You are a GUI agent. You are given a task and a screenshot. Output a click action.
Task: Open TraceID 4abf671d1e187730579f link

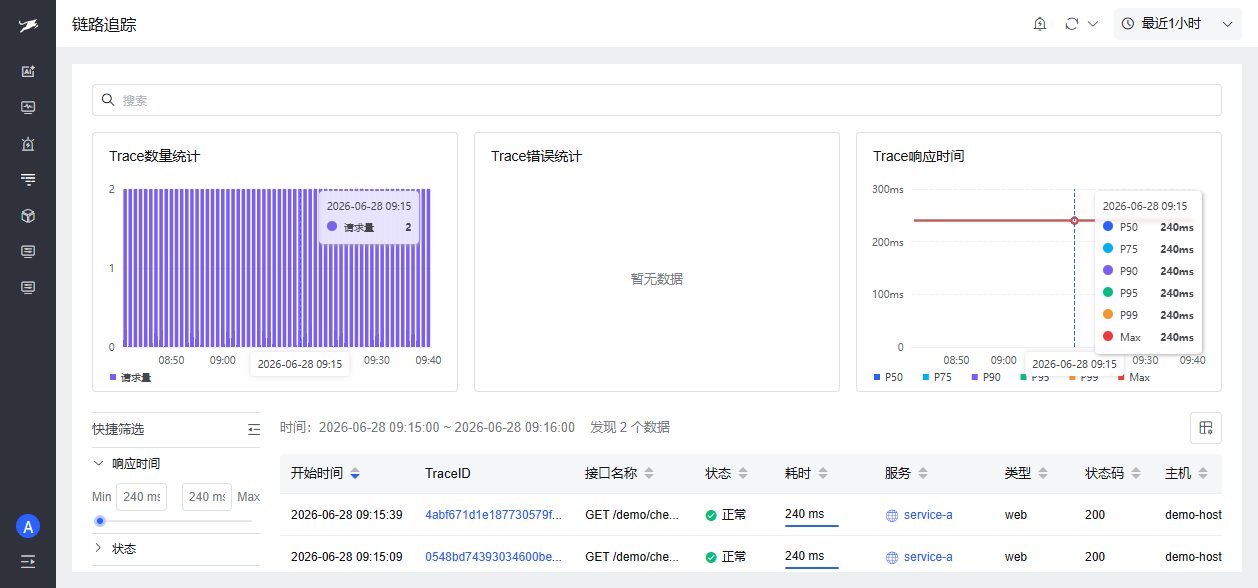pos(493,515)
